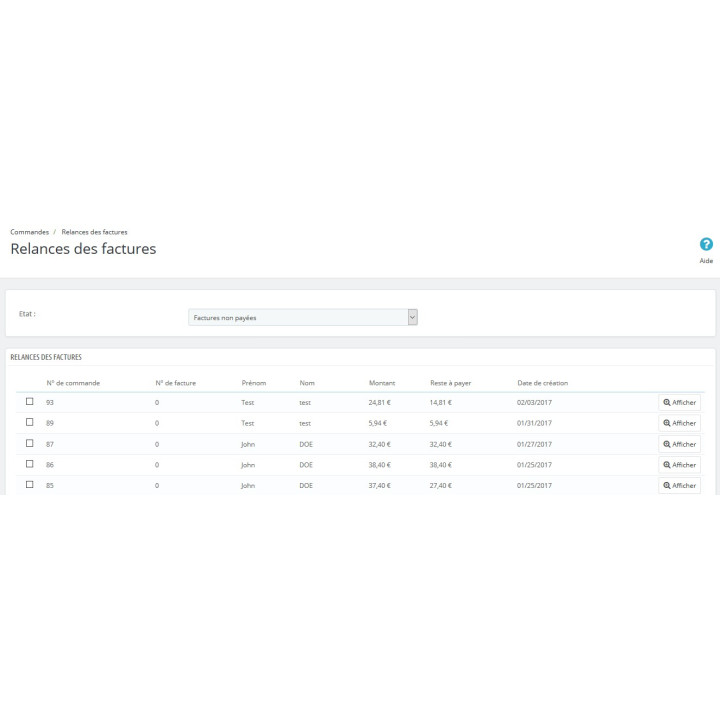View order 87 with Afficher
720x720 pixels.
pos(679,444)
